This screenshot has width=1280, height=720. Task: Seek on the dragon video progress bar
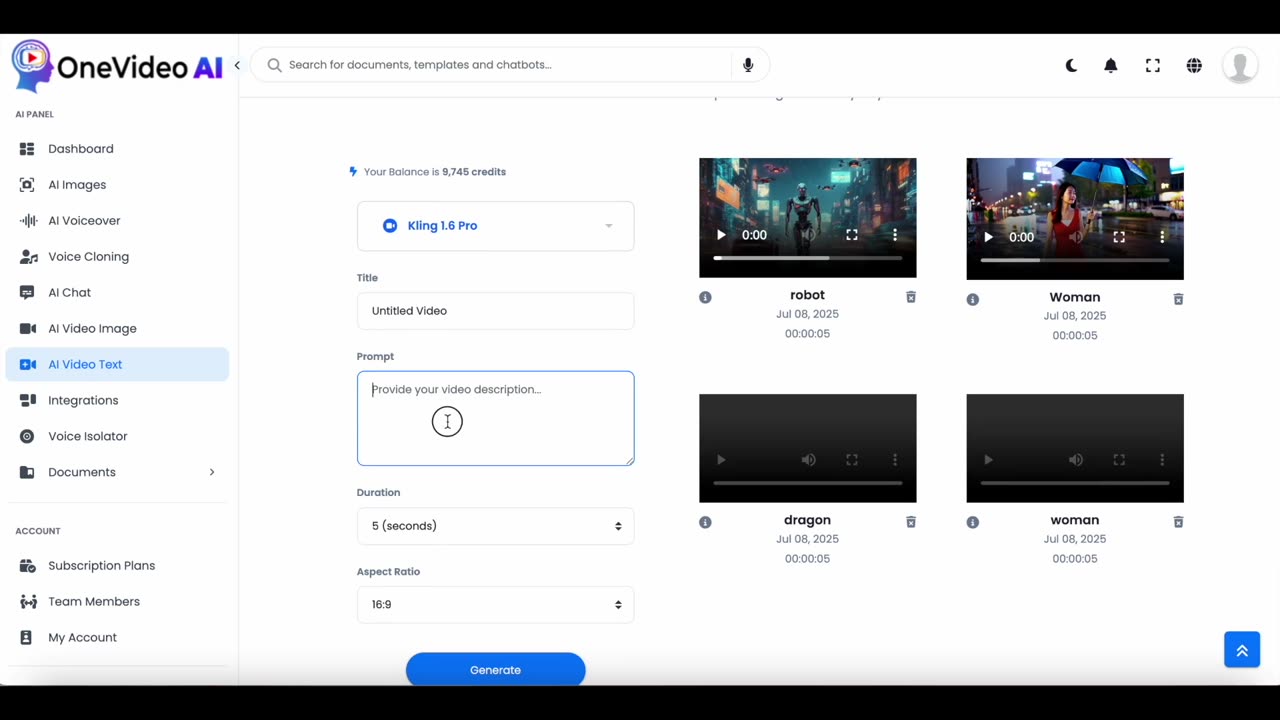coord(808,483)
